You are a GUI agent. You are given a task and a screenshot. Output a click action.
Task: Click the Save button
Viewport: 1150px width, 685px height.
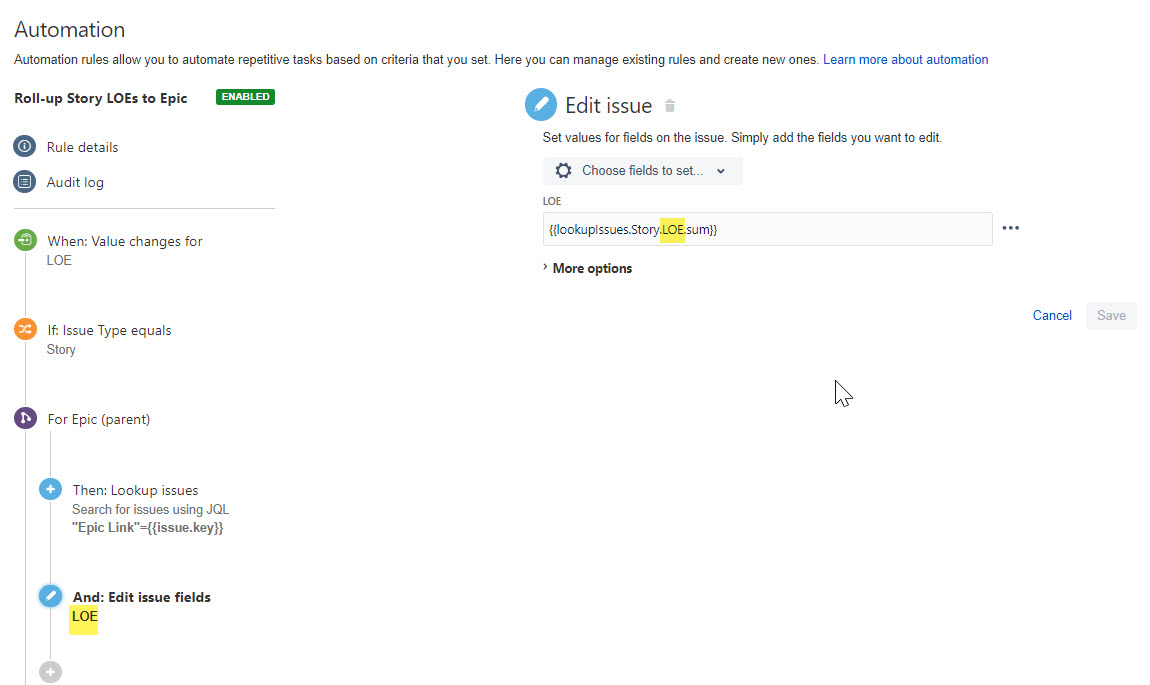coord(1111,315)
